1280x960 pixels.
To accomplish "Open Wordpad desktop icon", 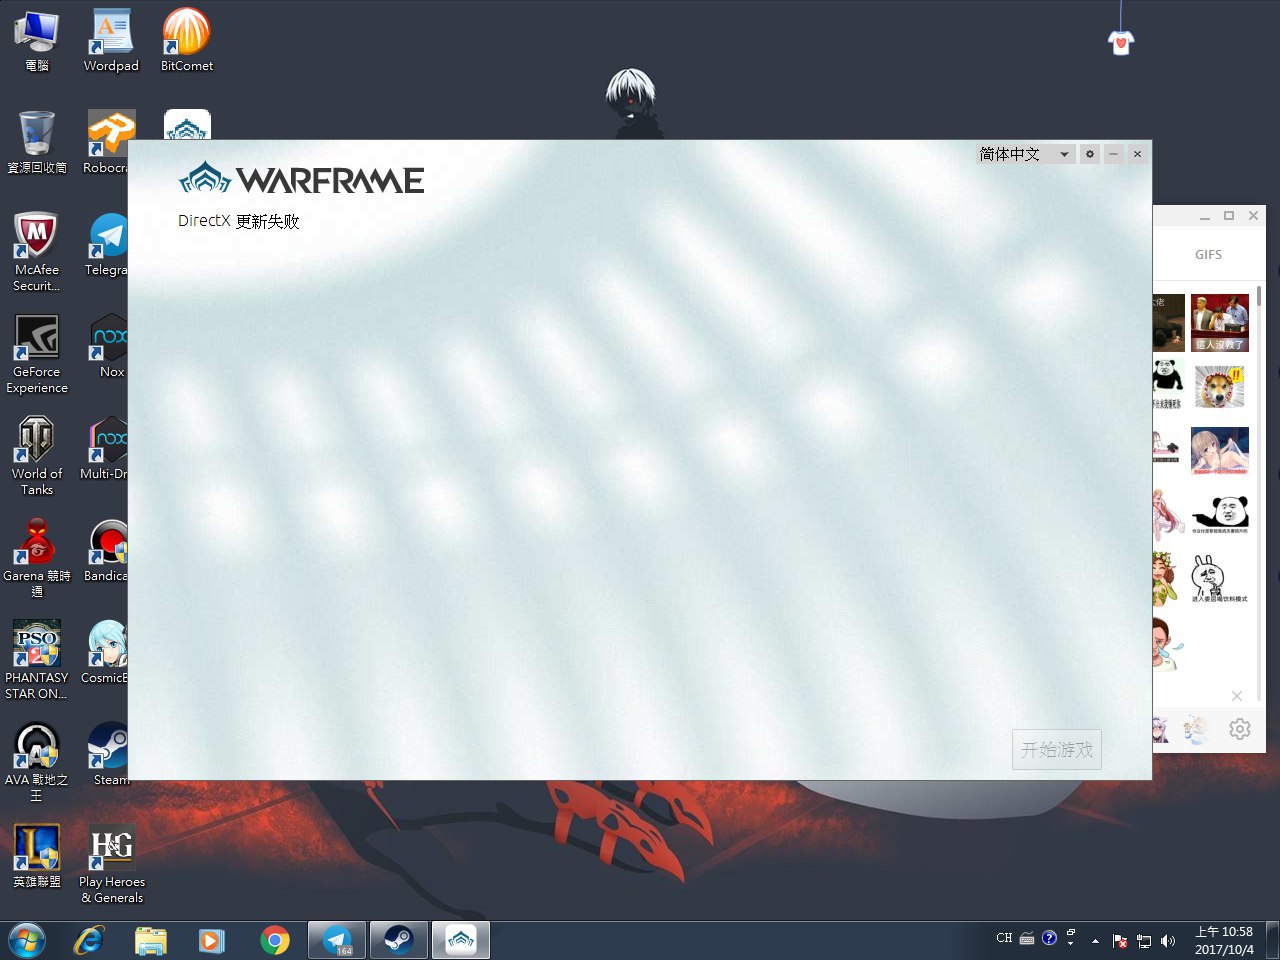I will [111, 40].
